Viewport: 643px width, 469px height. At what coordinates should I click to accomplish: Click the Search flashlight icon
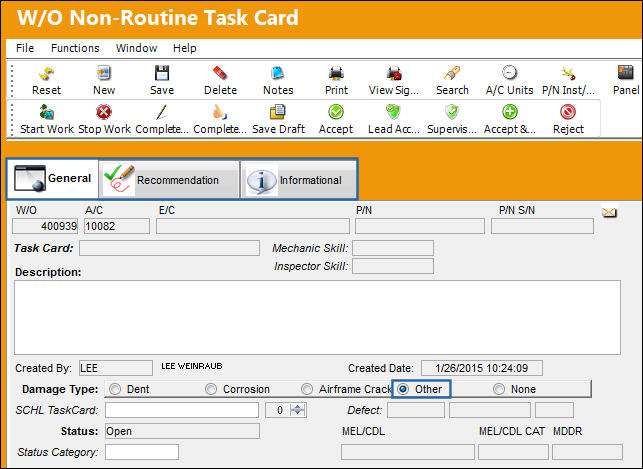pos(452,73)
